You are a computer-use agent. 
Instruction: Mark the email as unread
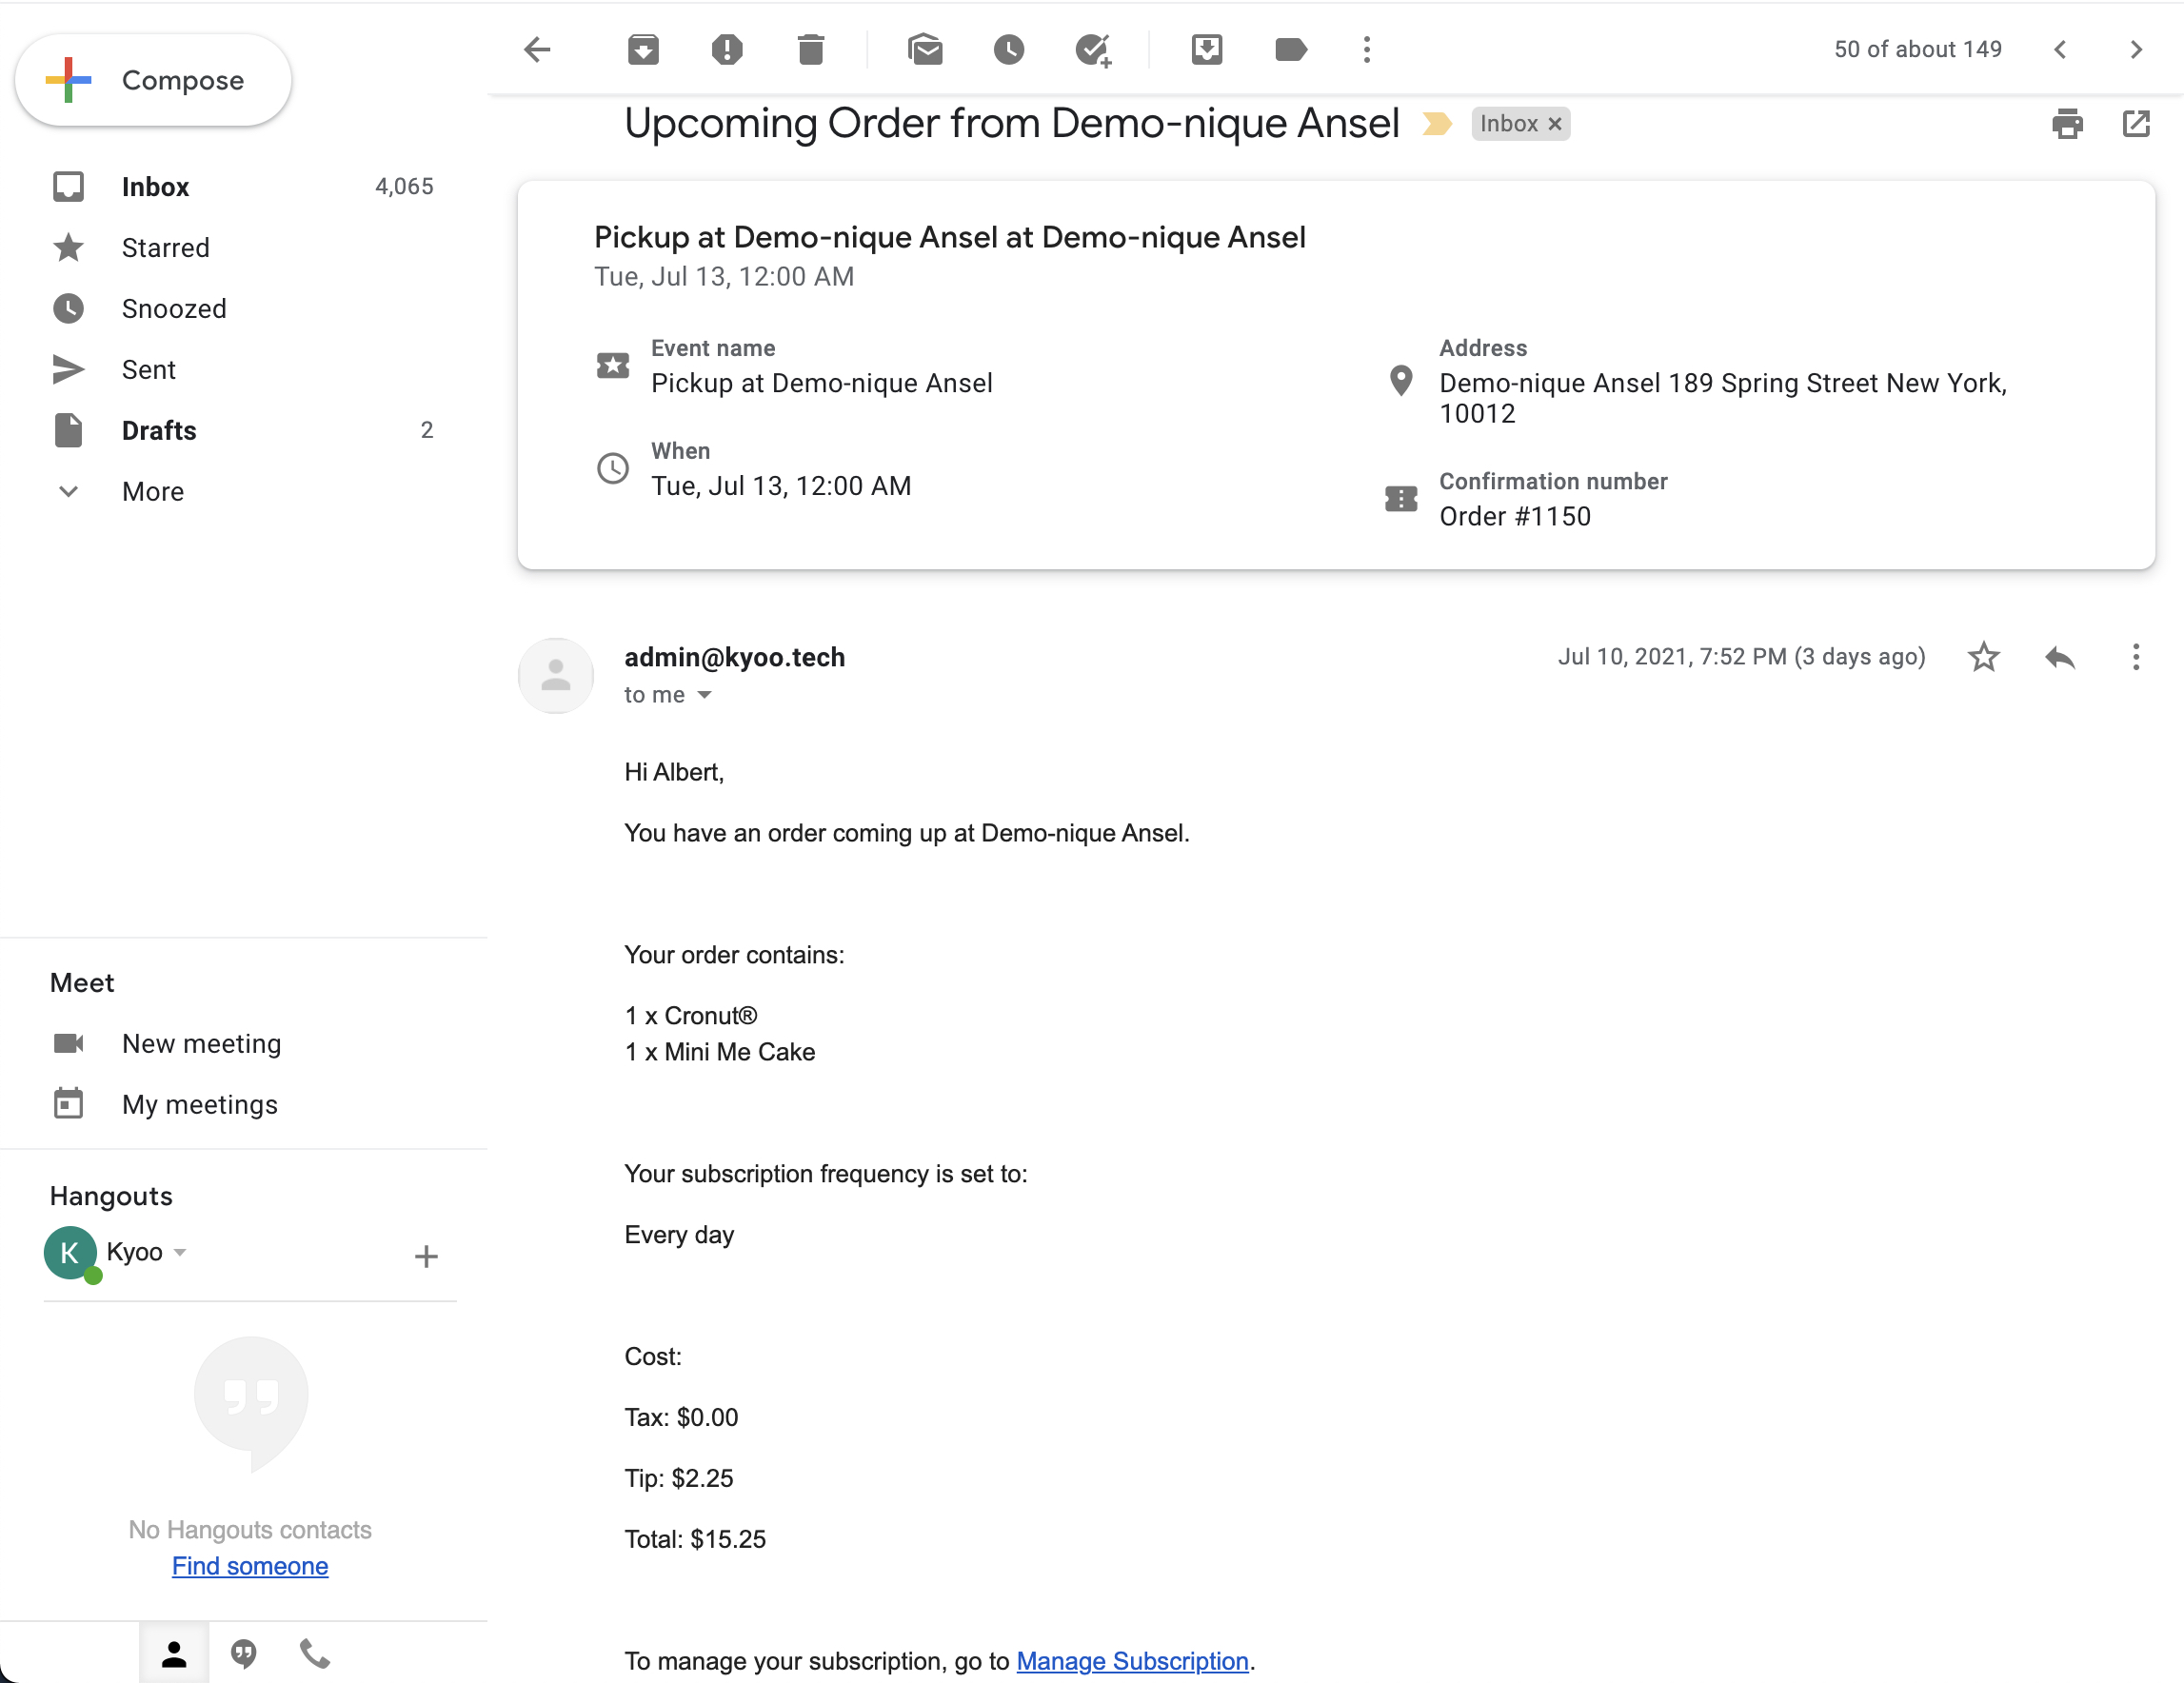(925, 49)
